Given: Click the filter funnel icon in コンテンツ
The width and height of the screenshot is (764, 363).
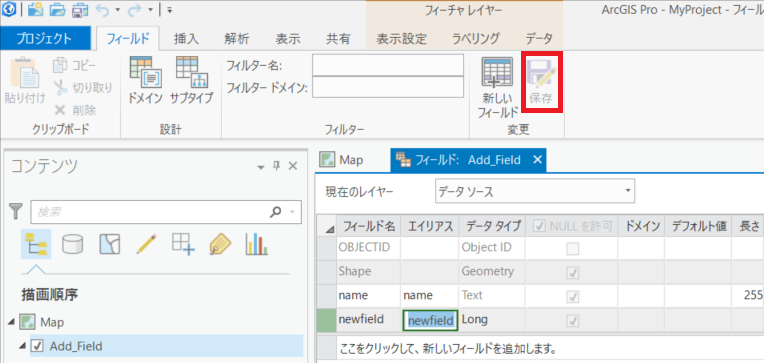Looking at the screenshot, I should coord(16,212).
